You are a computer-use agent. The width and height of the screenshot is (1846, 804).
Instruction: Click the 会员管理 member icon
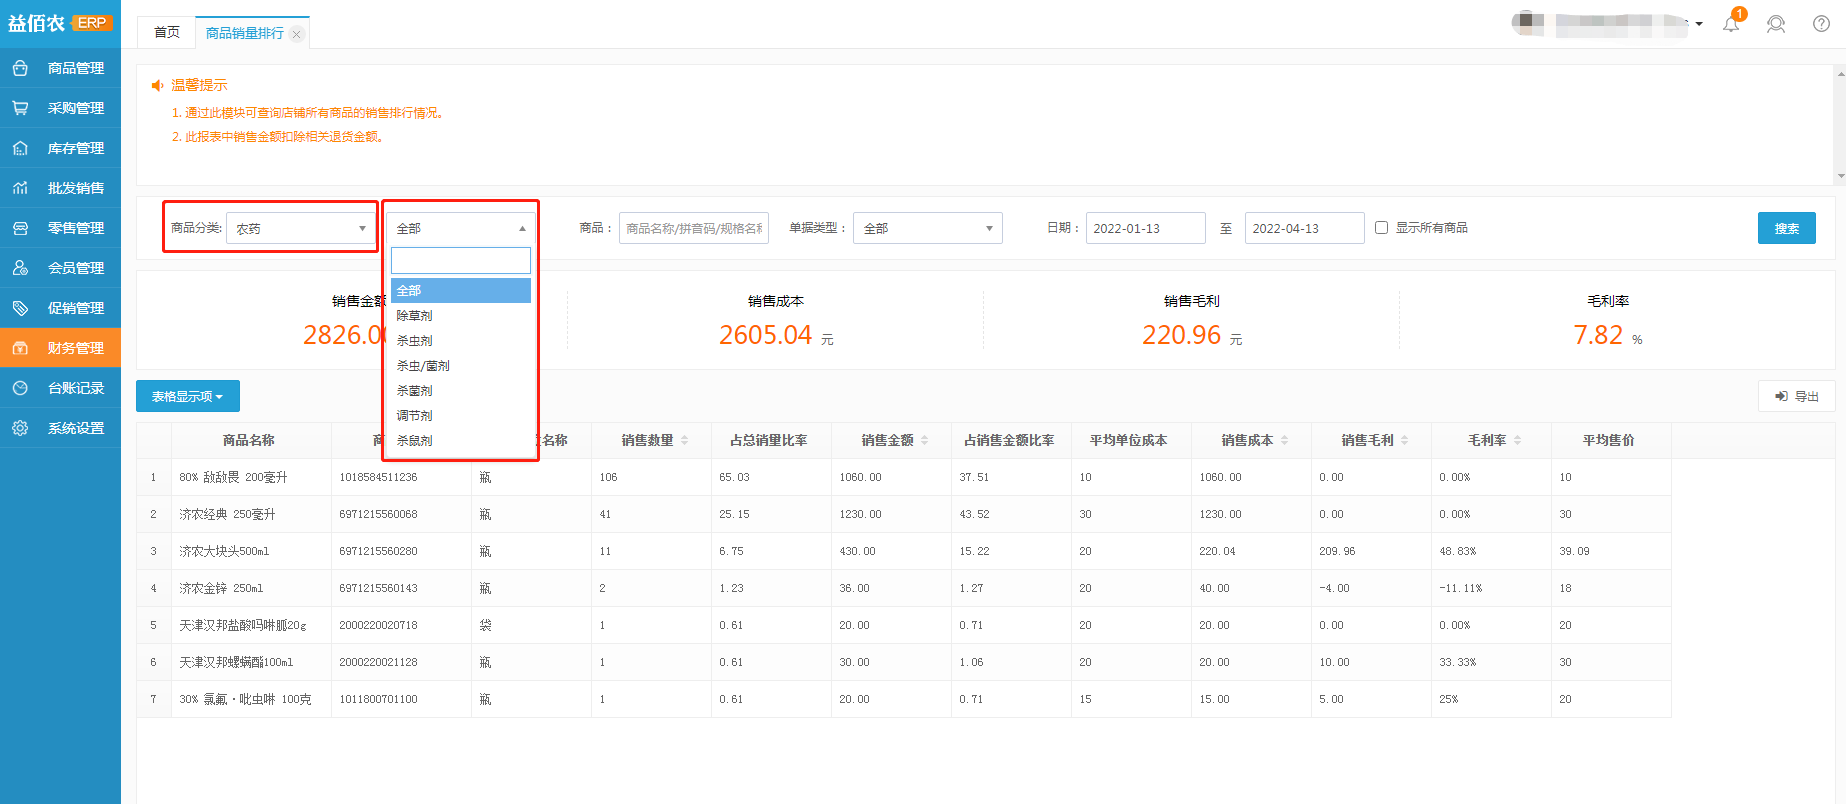(x=20, y=268)
